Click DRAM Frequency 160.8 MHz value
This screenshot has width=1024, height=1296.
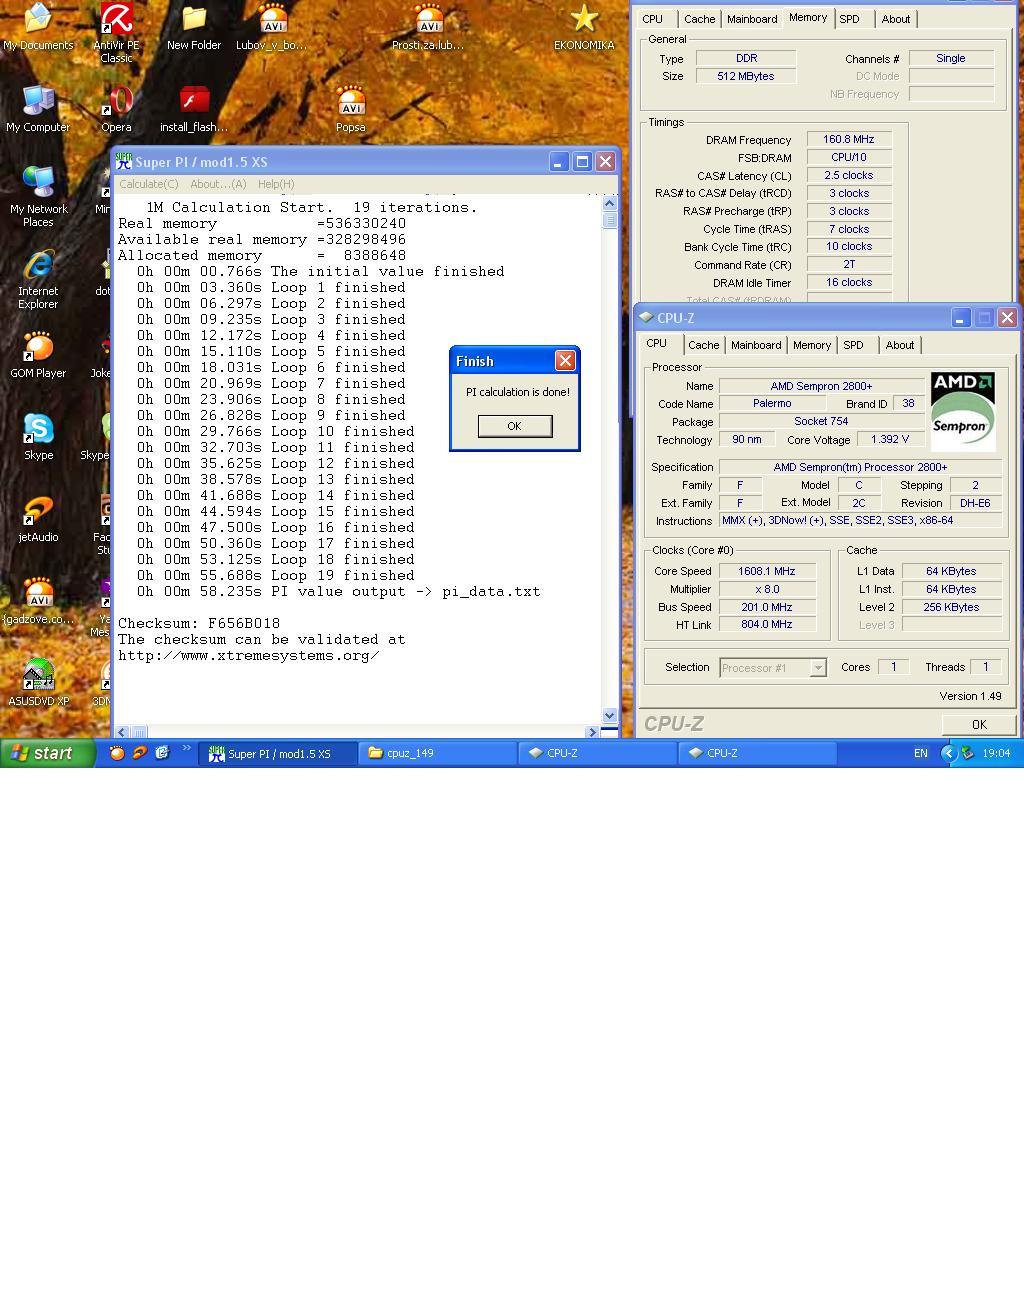849,140
